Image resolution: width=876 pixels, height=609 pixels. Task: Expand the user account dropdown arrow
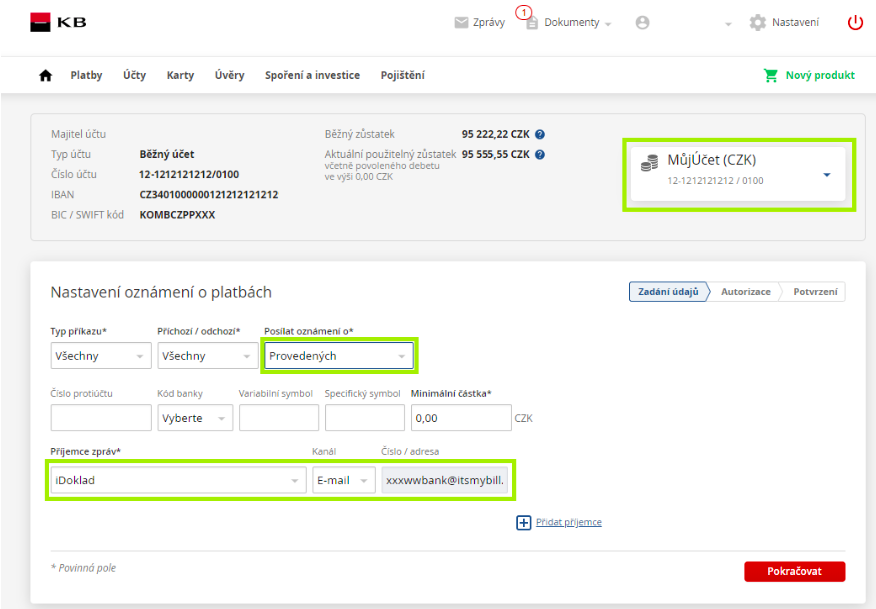pos(728,24)
